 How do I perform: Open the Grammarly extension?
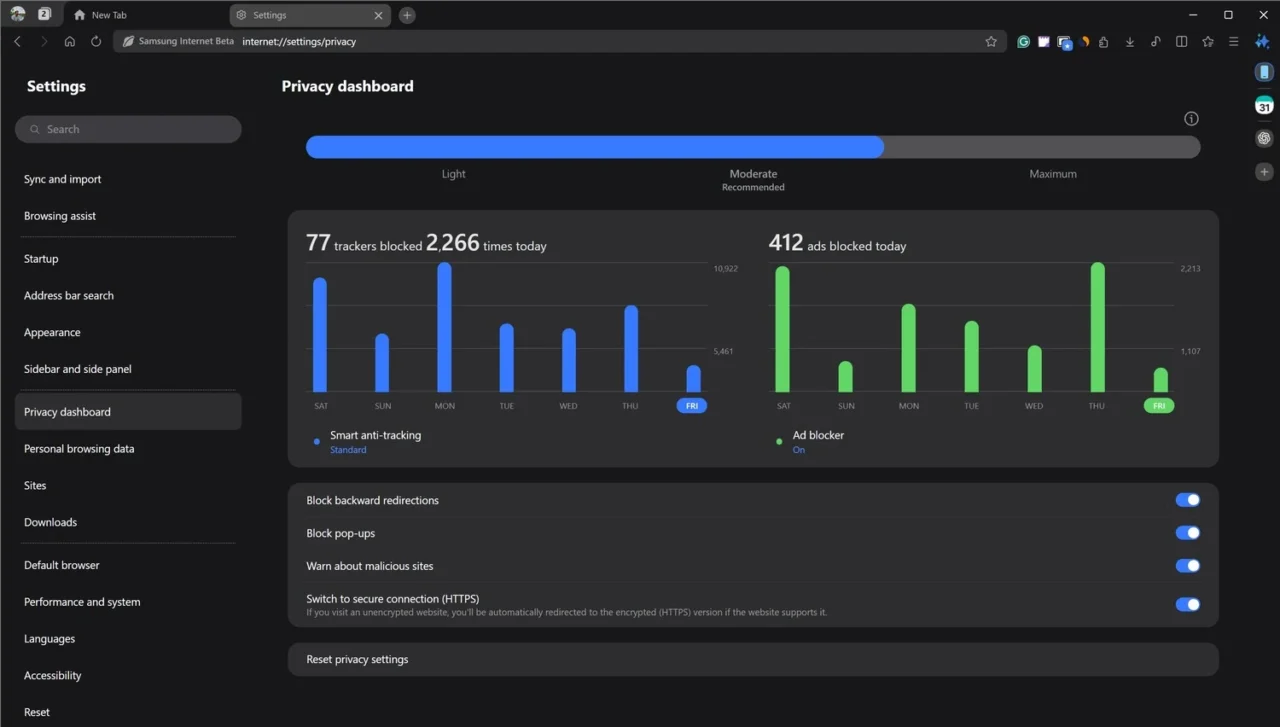1022,41
